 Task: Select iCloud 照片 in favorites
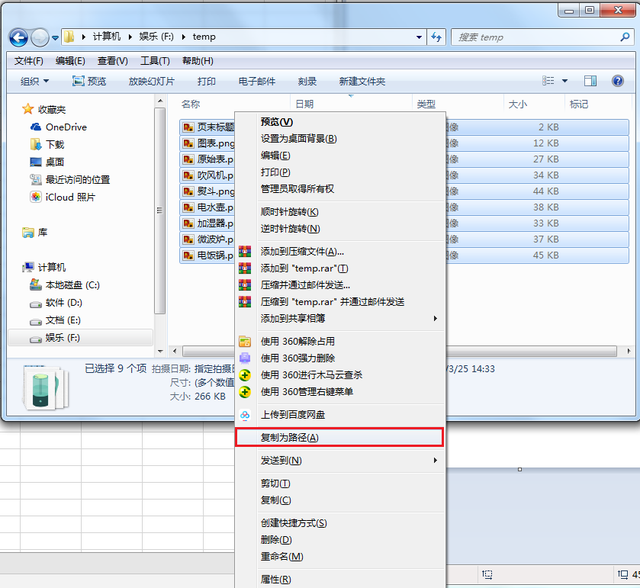[x=70, y=197]
